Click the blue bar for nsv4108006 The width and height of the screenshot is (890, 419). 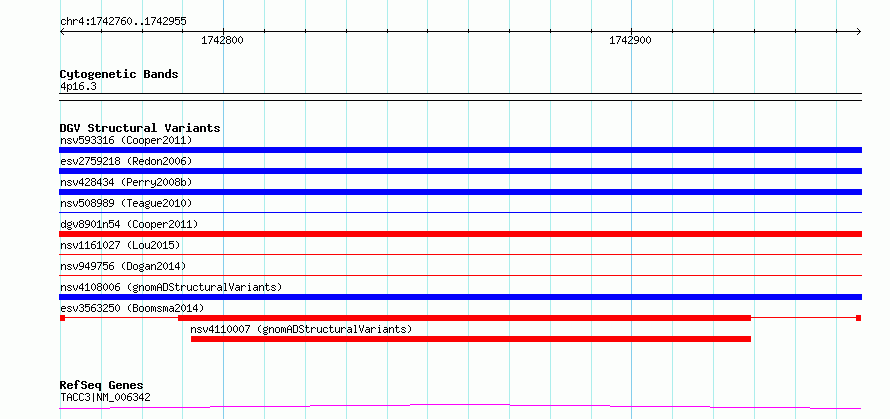460,297
